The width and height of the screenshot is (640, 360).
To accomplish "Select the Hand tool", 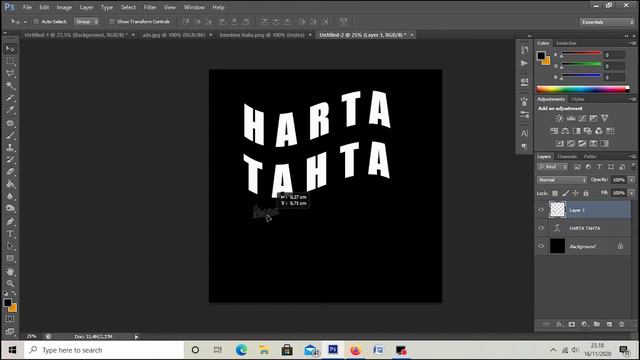I will (x=10, y=271).
